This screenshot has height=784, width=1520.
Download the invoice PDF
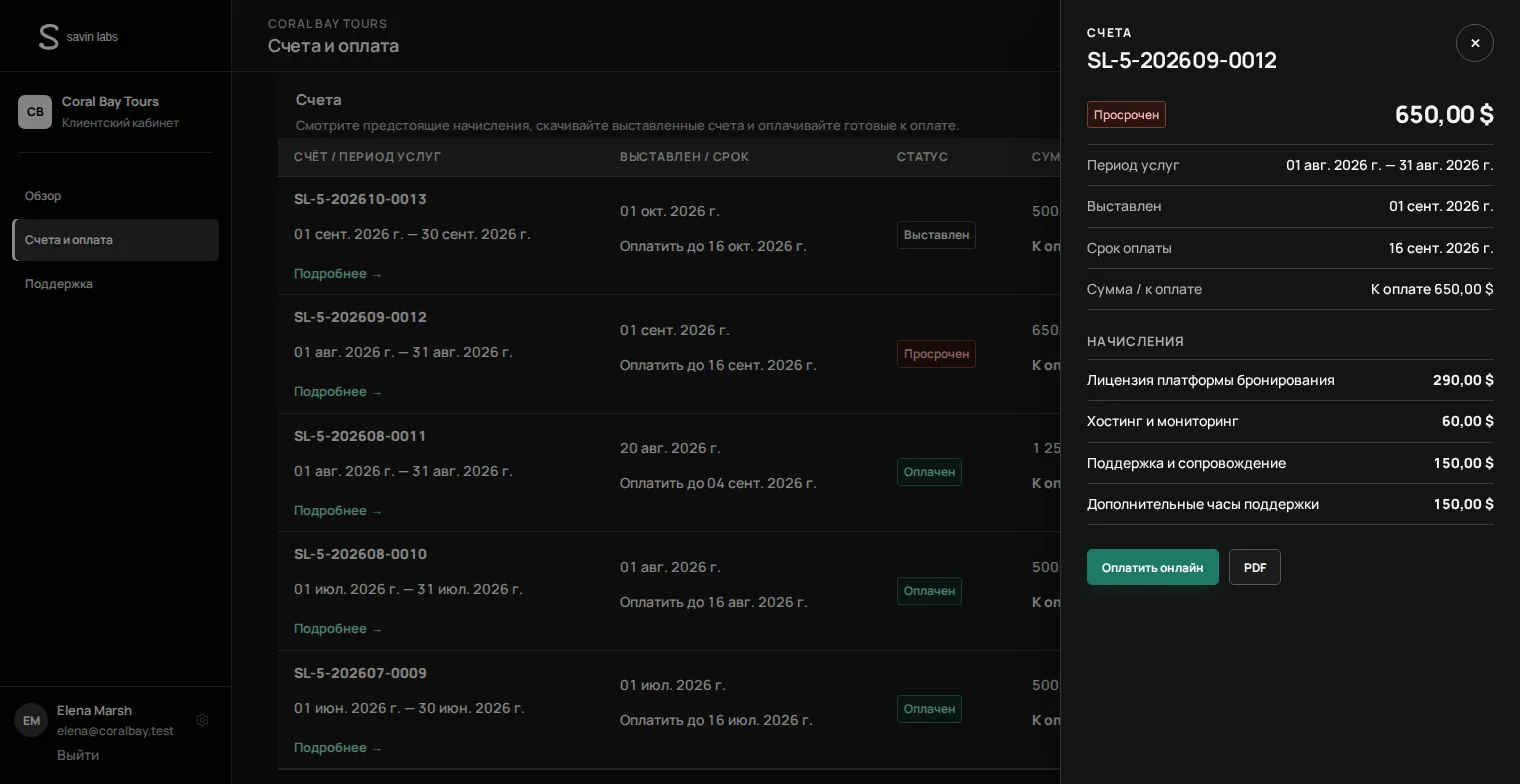[1254, 567]
